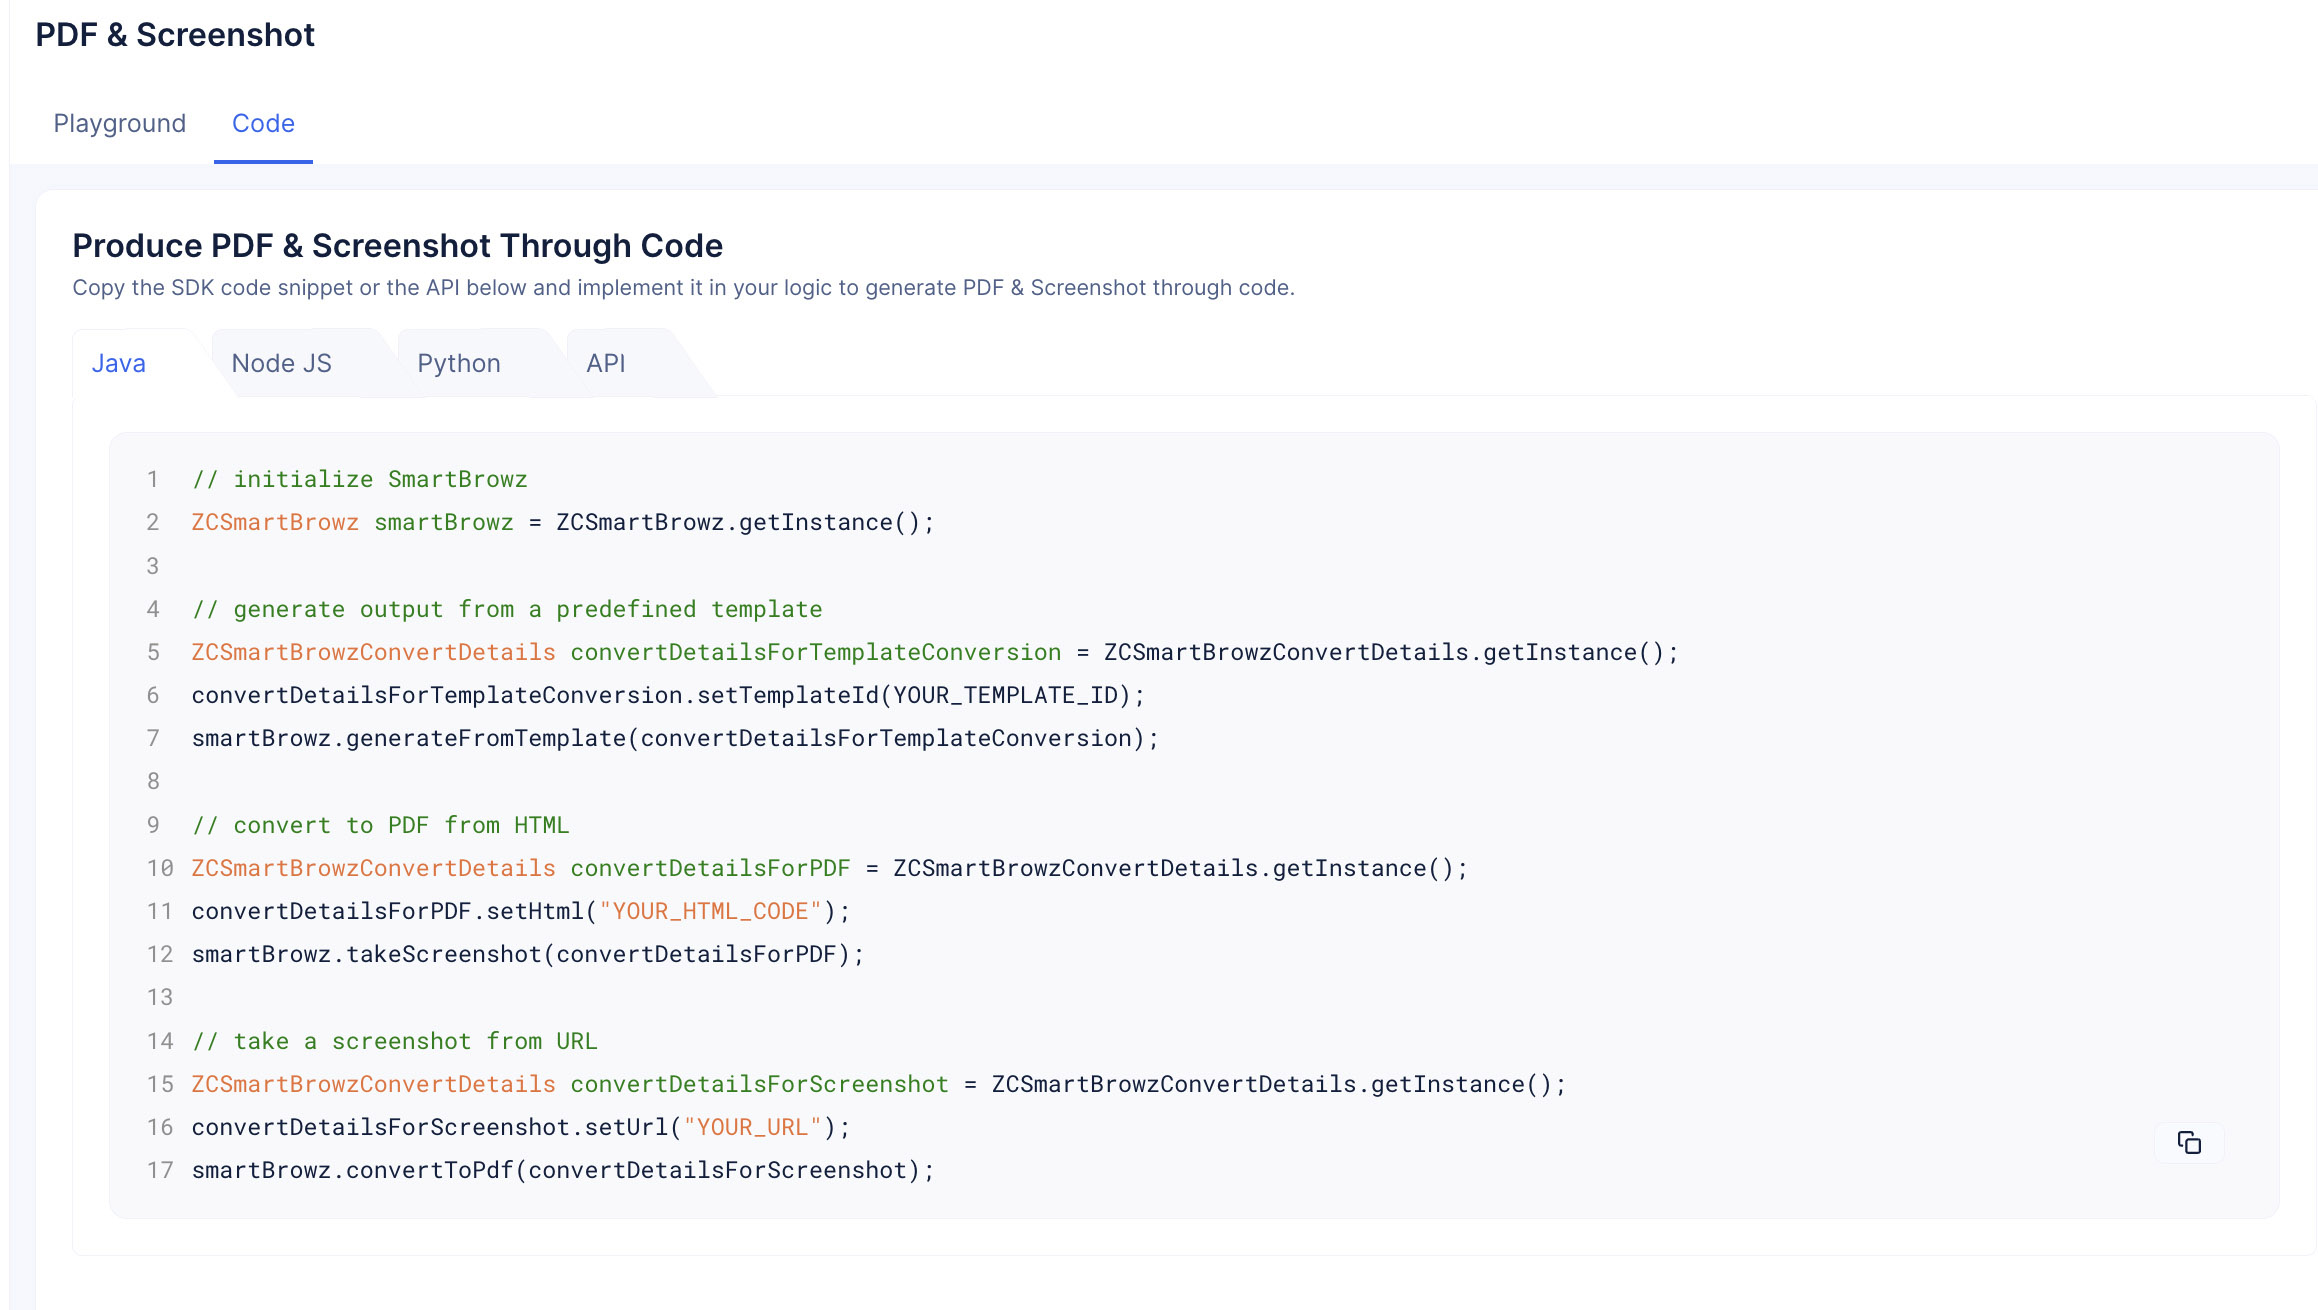The height and width of the screenshot is (1310, 2318).
Task: Click the YOUR_TEMPLATE_ID placeholder in code
Action: [x=1005, y=695]
